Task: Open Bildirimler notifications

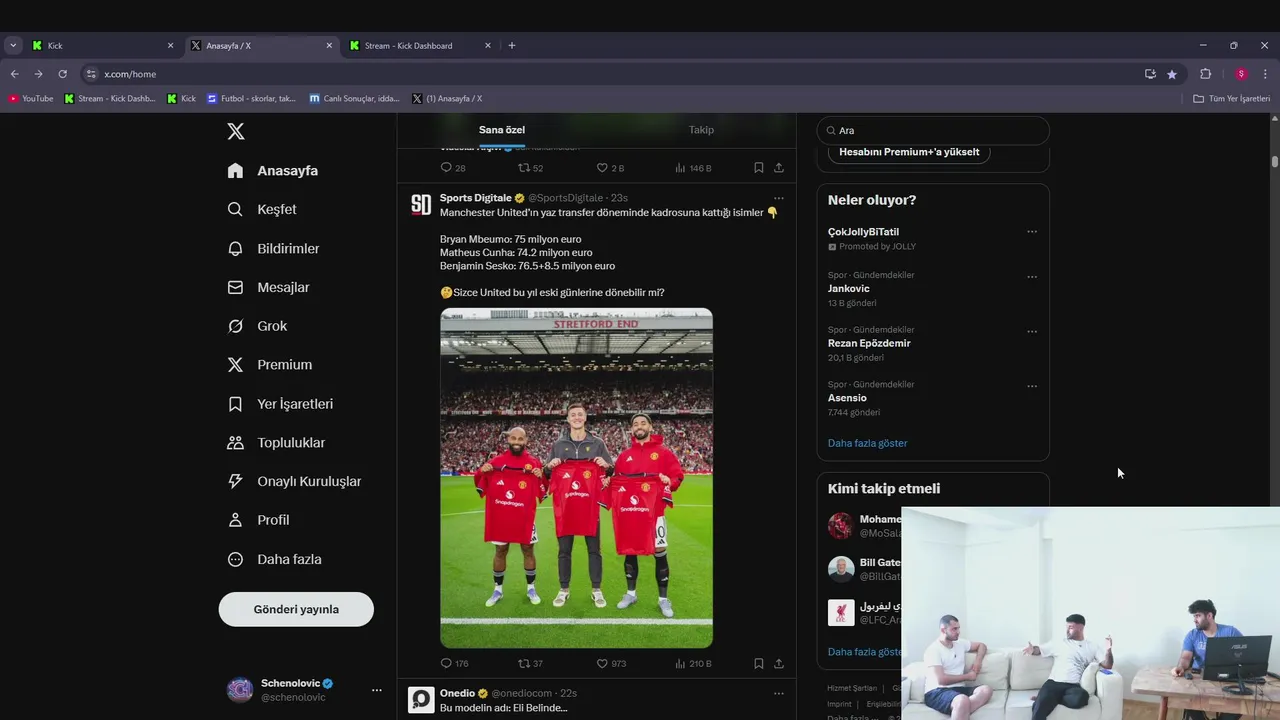Action: point(273,249)
